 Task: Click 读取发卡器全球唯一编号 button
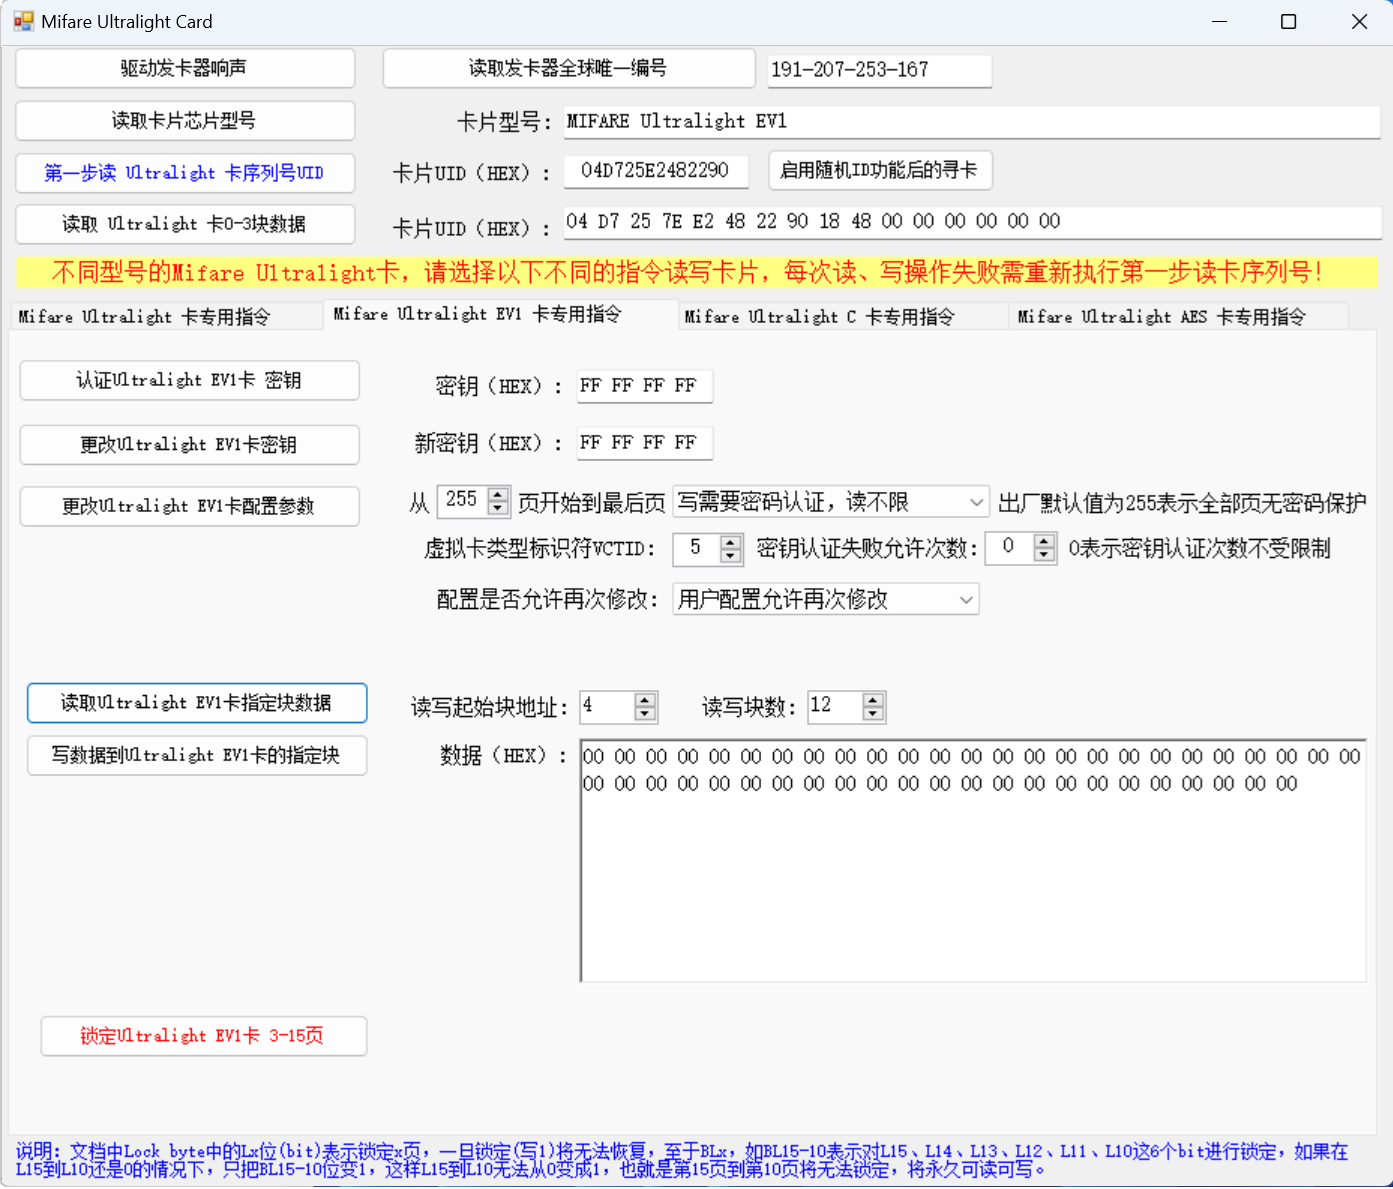coord(568,69)
